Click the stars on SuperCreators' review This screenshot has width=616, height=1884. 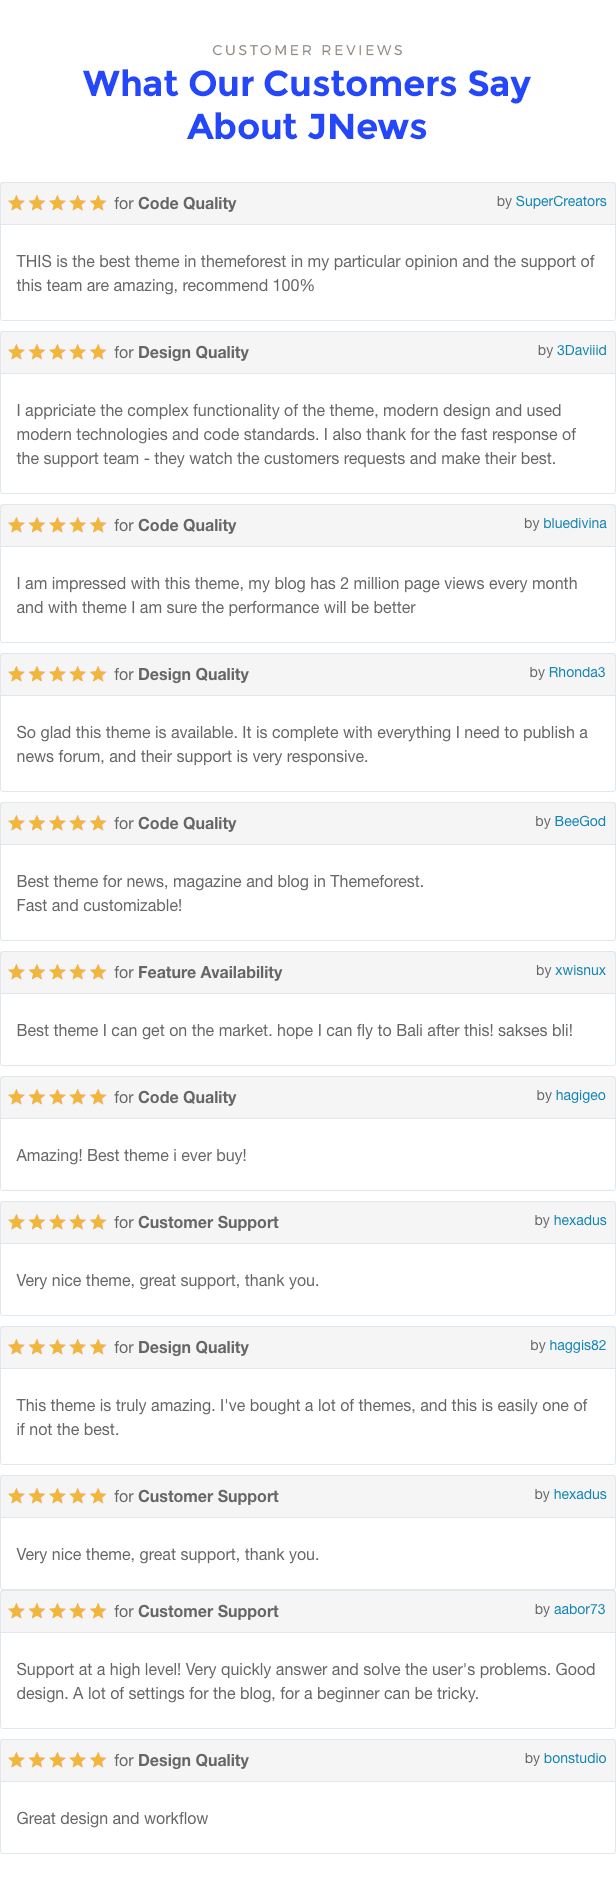point(57,203)
